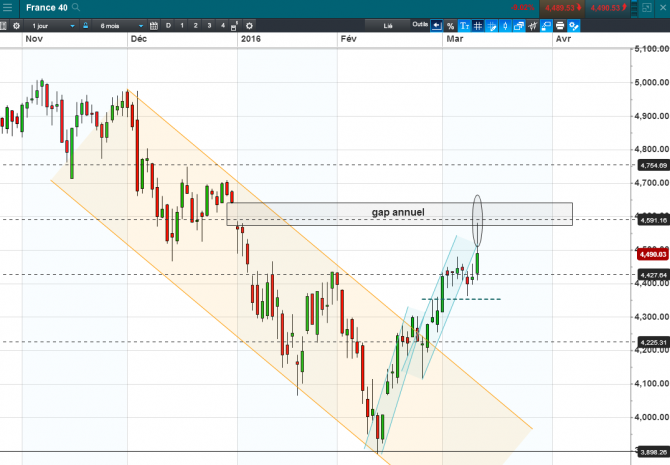Click the overlapping windows icon

519,26
